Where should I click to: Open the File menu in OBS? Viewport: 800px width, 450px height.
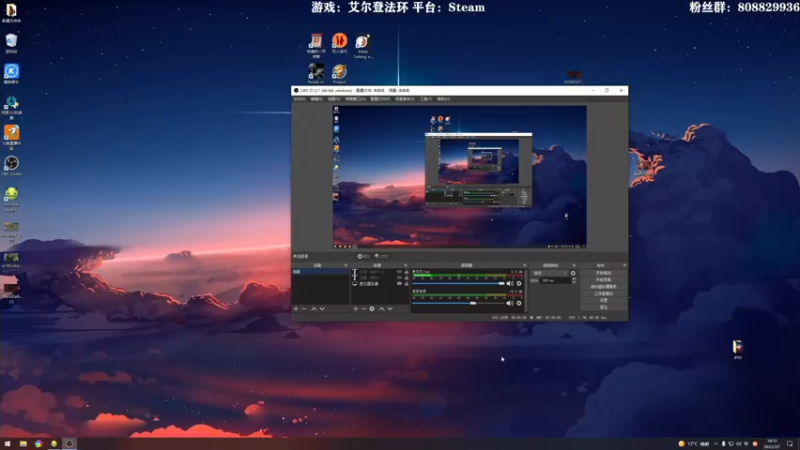[x=299, y=99]
